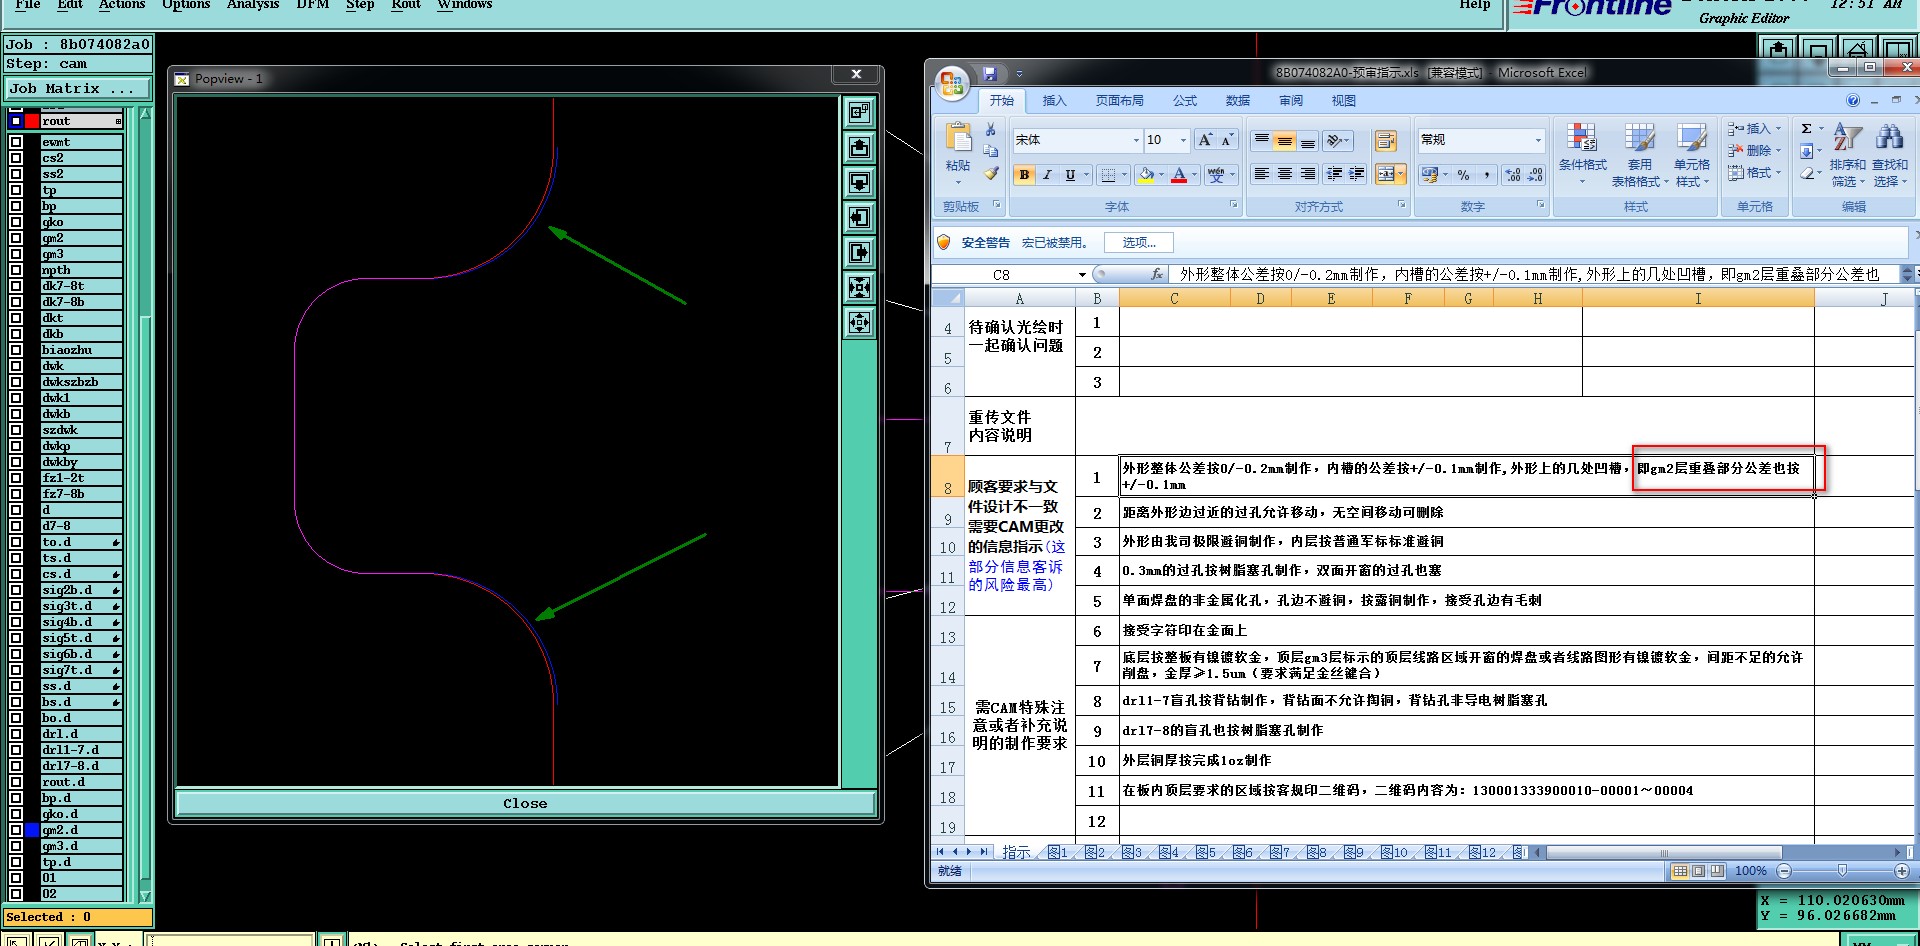Click the pan left icon in Popview

tap(859, 218)
